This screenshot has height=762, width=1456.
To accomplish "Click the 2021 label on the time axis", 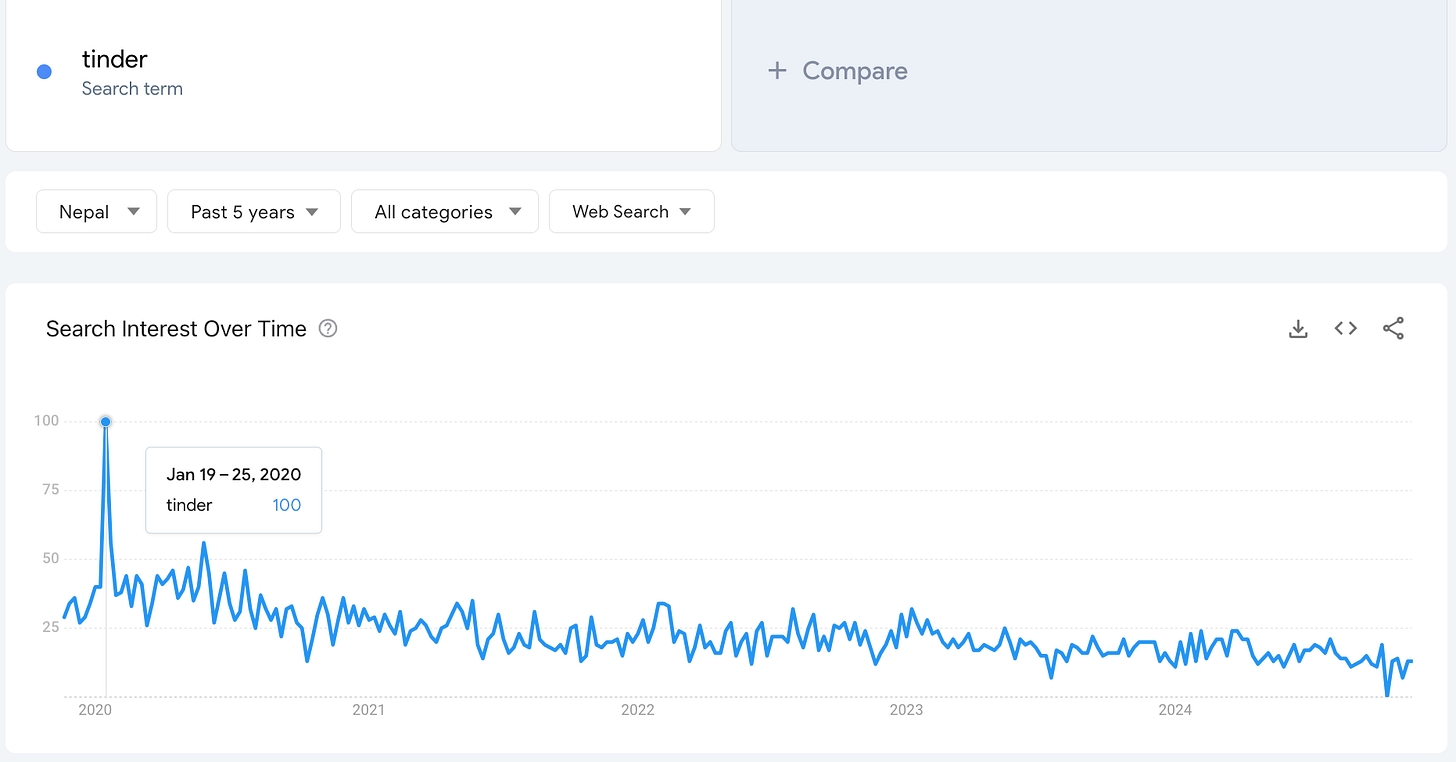I will click(368, 710).
